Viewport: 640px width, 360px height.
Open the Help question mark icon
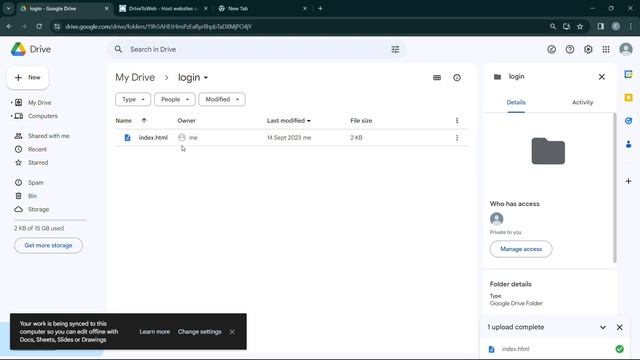pos(570,49)
